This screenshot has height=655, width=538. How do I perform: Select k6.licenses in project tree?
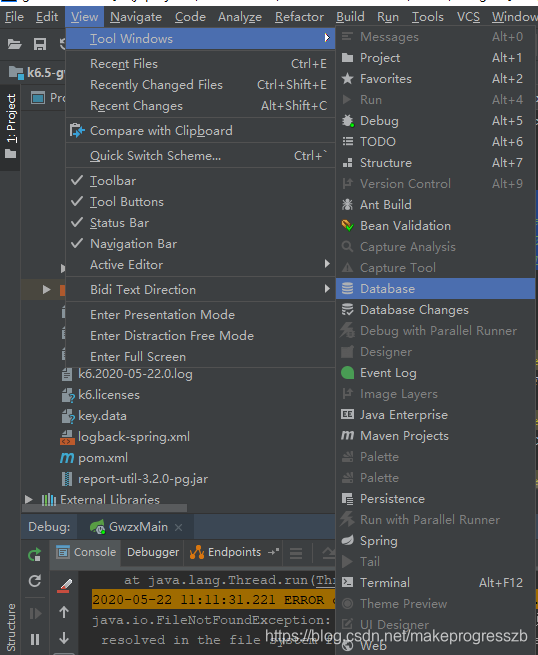click(109, 395)
